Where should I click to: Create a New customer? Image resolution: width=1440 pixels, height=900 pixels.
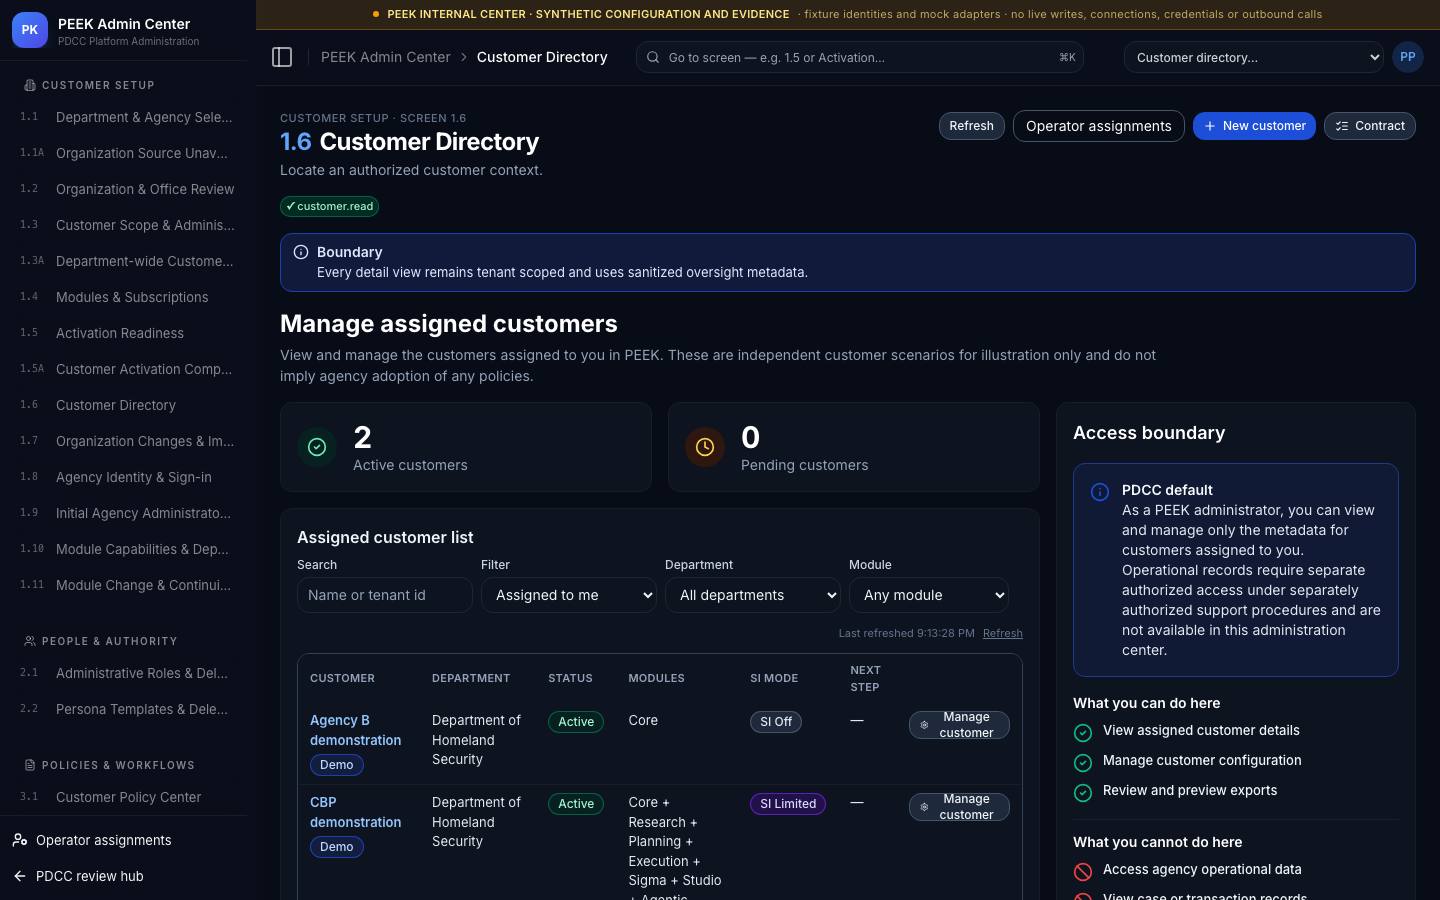pos(1254,126)
